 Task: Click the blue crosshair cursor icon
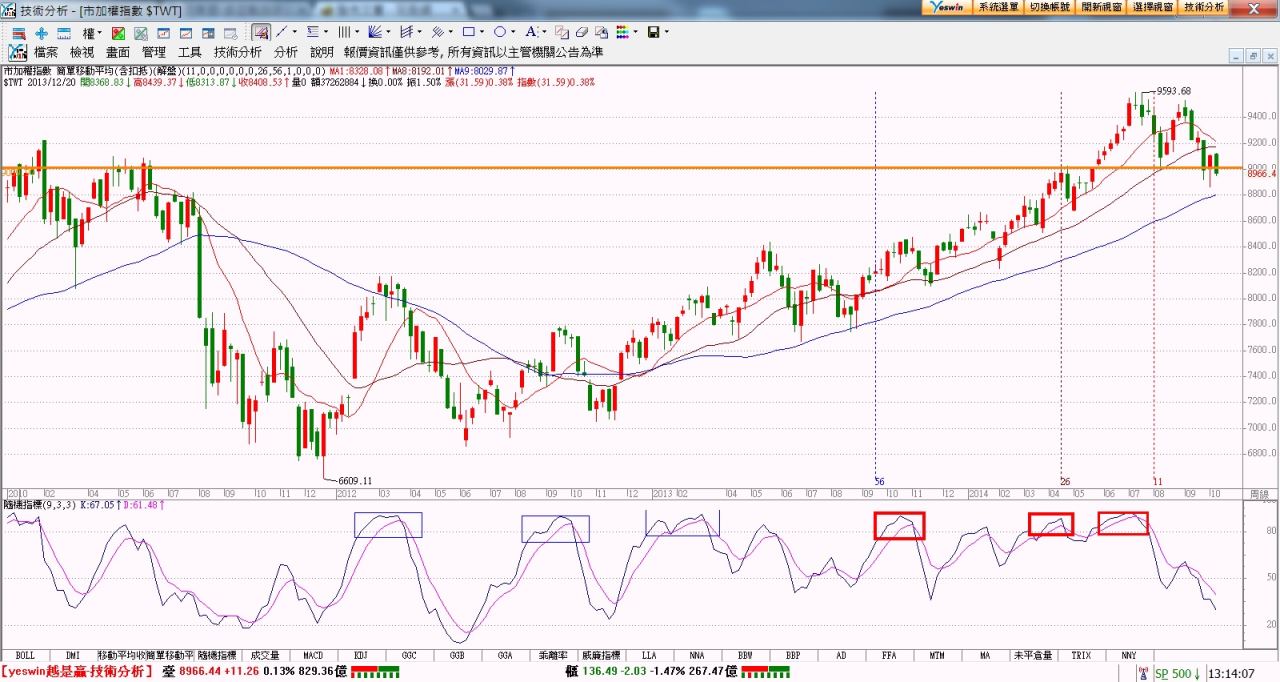pyautogui.click(x=42, y=32)
